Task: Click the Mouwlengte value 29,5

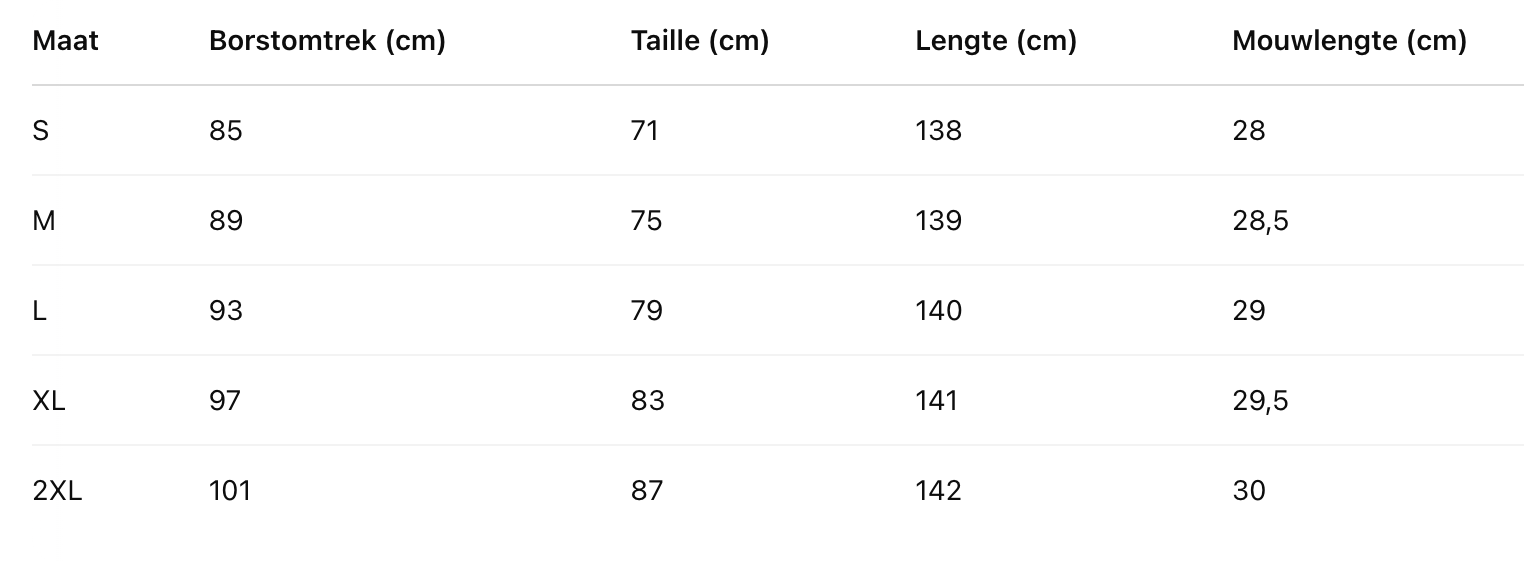Action: point(1260,401)
